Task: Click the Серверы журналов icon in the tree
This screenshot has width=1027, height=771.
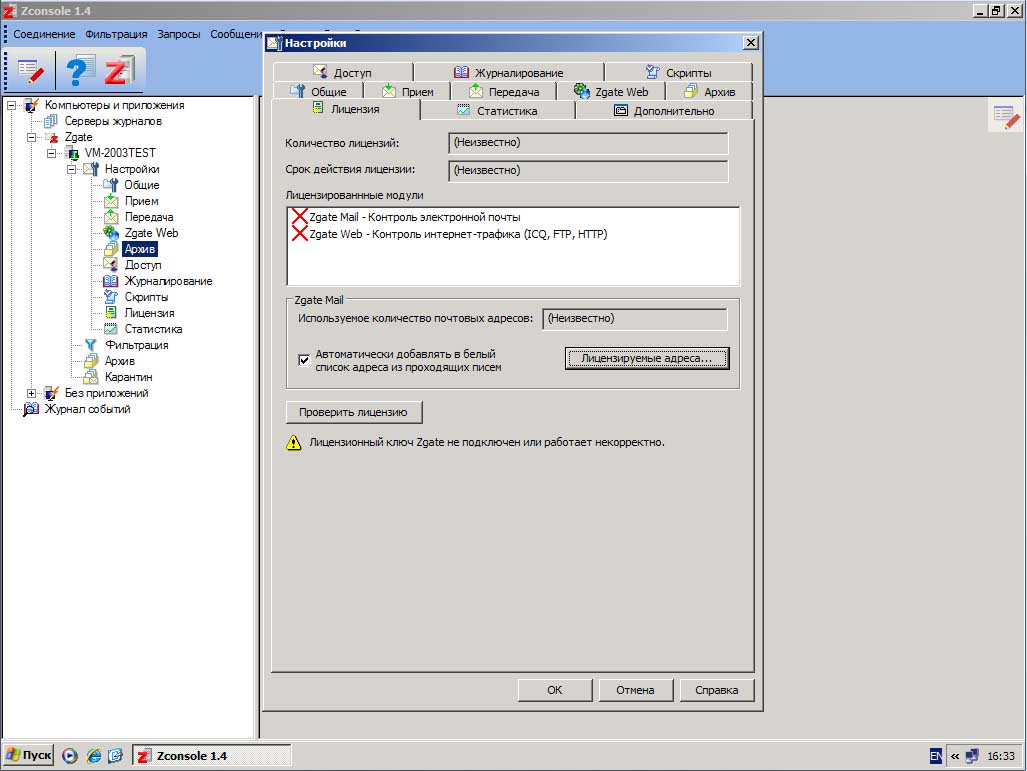Action: pos(50,121)
